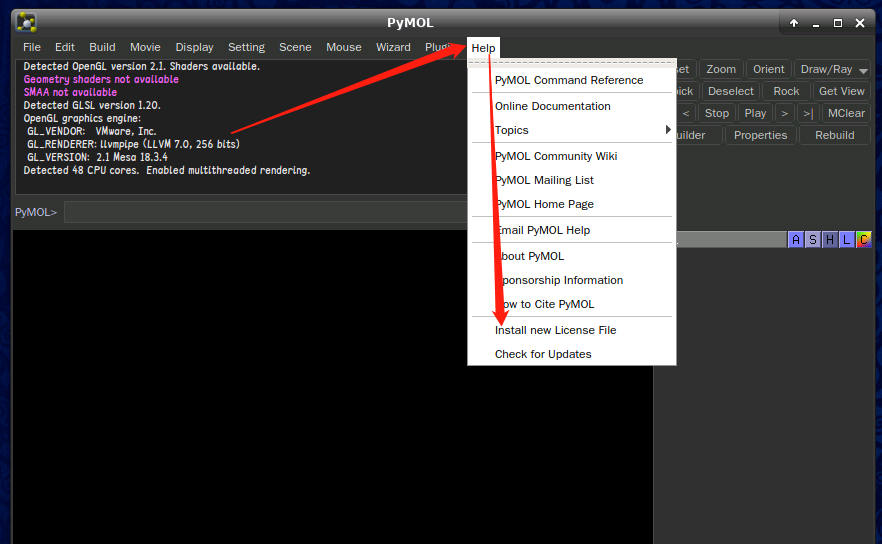Screen dimensions: 882x544
Task: Step one frame backward with < button
Action: [x=686, y=113]
